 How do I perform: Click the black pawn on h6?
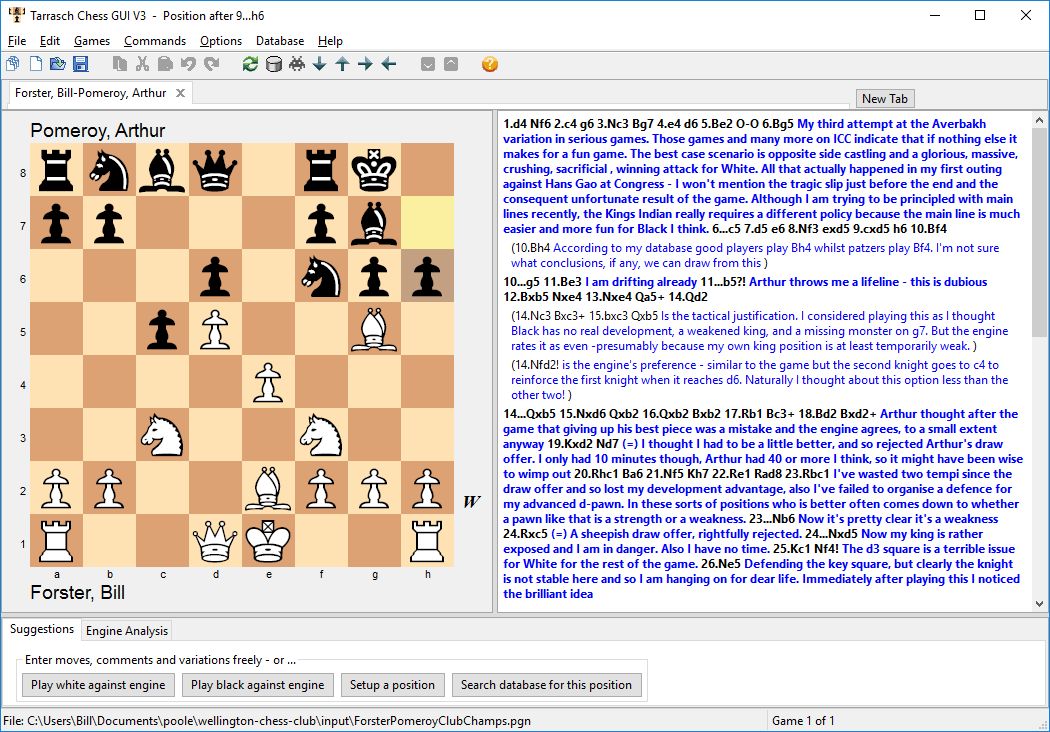[x=427, y=276]
